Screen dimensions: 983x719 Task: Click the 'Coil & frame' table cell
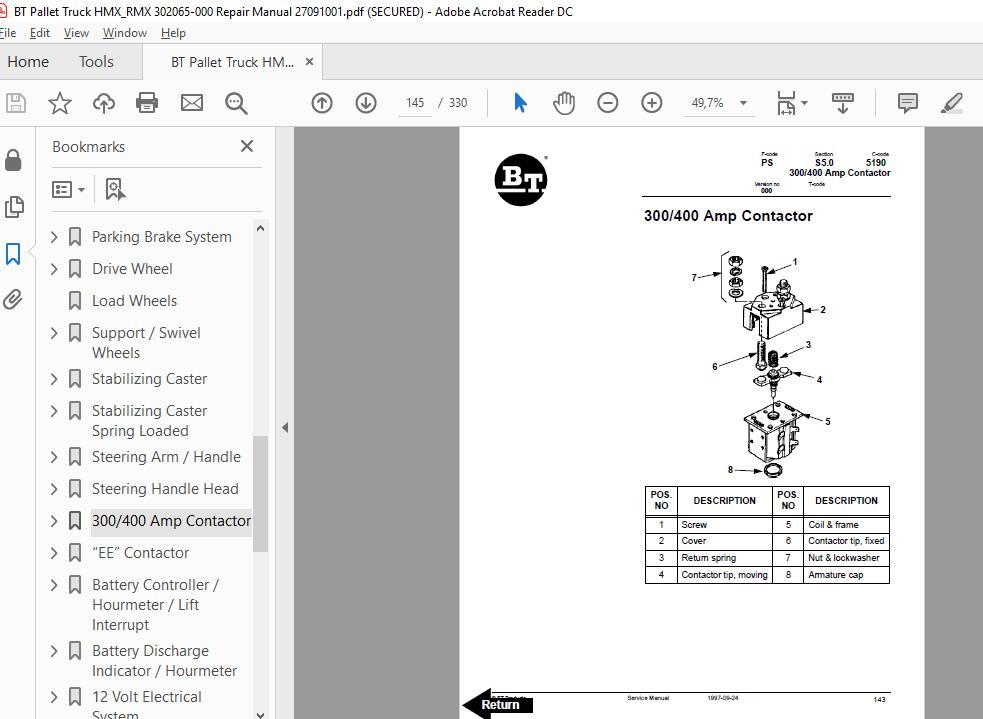(846, 525)
